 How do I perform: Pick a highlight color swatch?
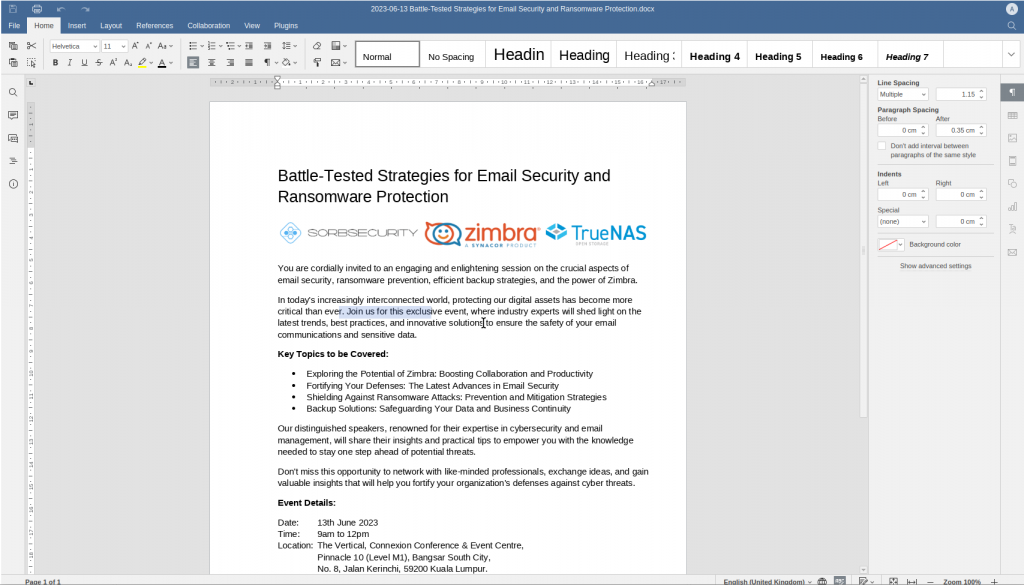[x=144, y=62]
